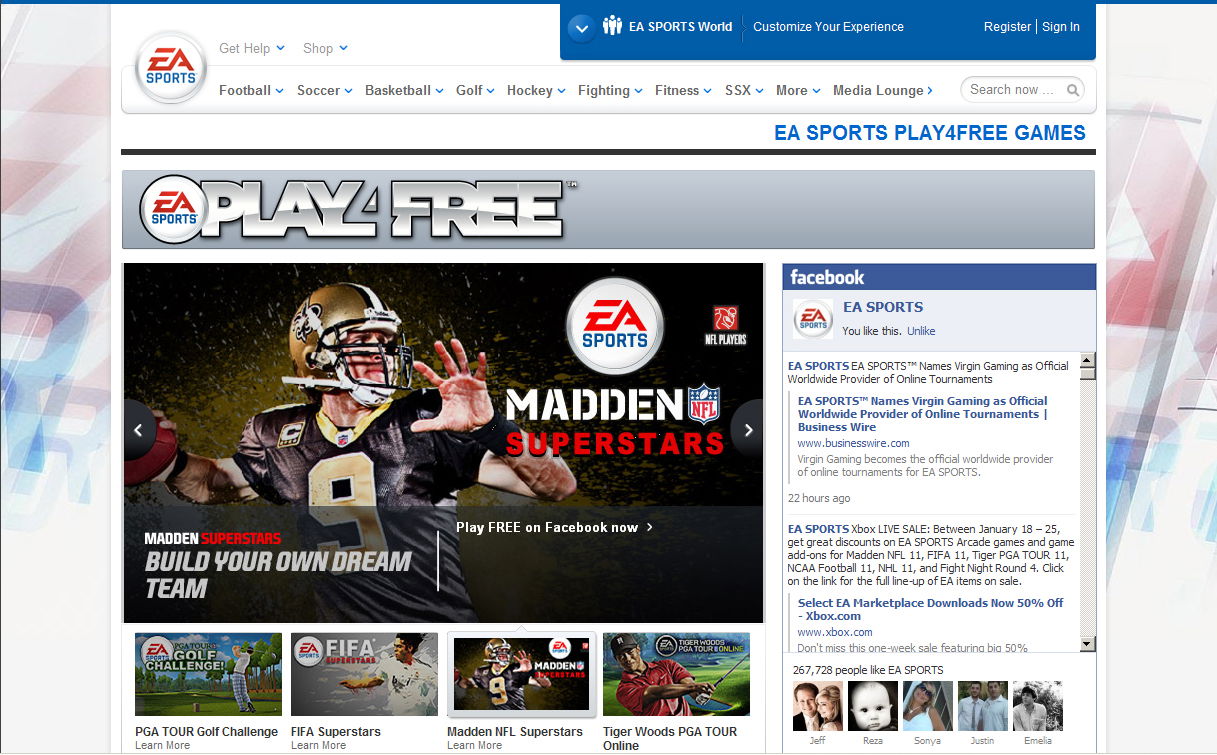Click the www.businesswire.com link
Screen dimensions: 1217x755
coord(853,443)
